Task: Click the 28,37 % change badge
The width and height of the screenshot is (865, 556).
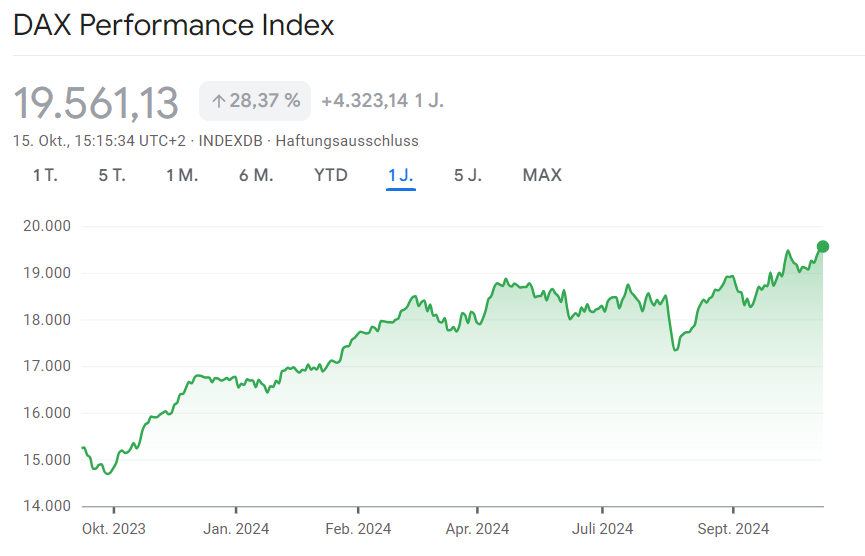Action: tap(255, 101)
